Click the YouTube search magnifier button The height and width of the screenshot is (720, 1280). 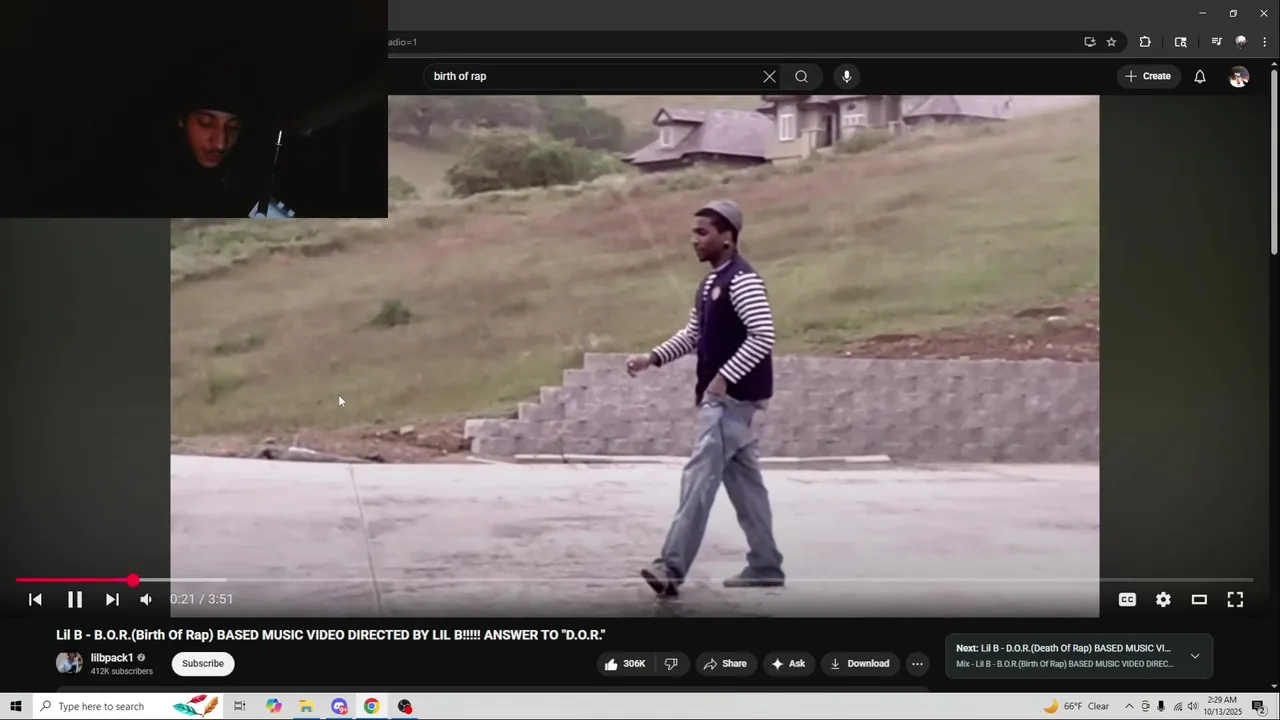[801, 77]
